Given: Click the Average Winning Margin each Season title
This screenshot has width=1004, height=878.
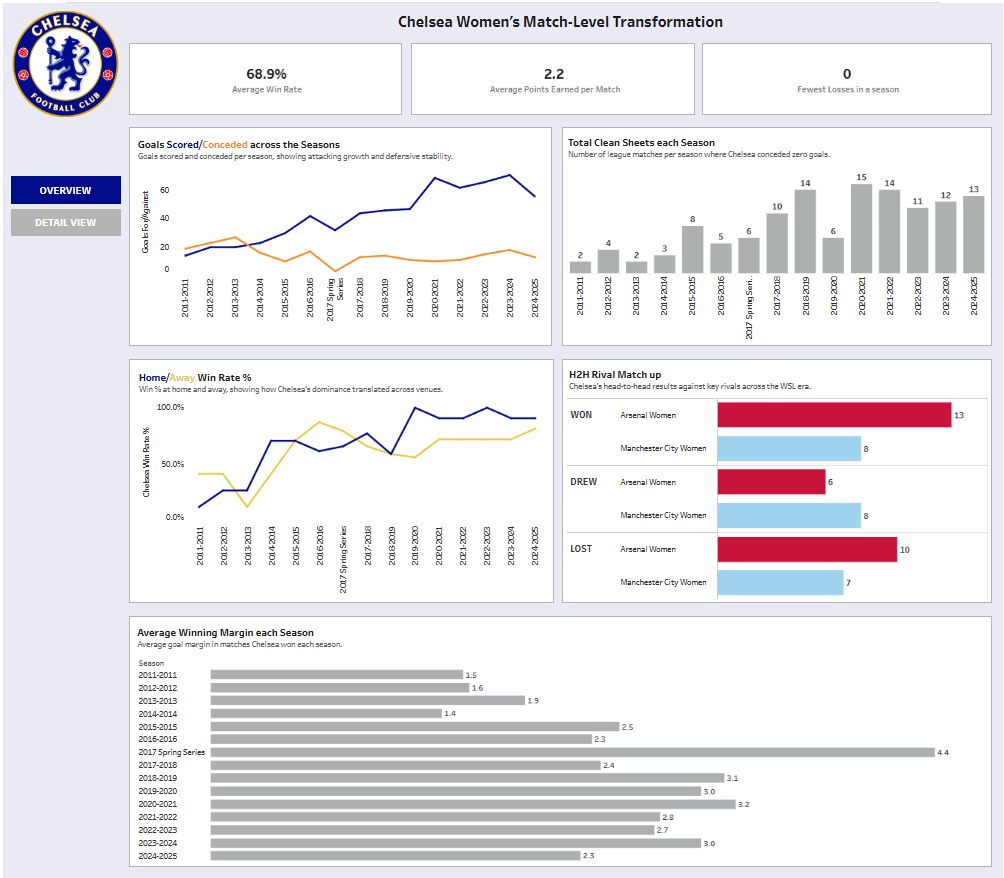Looking at the screenshot, I should click(x=225, y=633).
